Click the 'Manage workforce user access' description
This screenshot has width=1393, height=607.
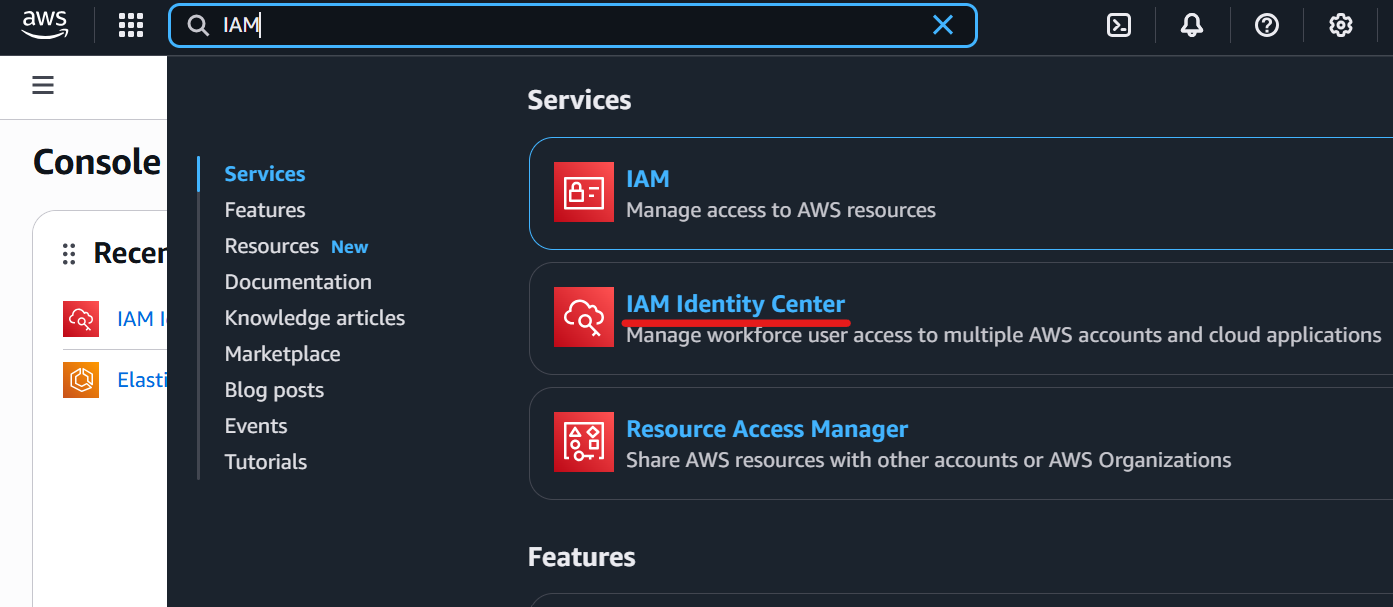click(1004, 335)
